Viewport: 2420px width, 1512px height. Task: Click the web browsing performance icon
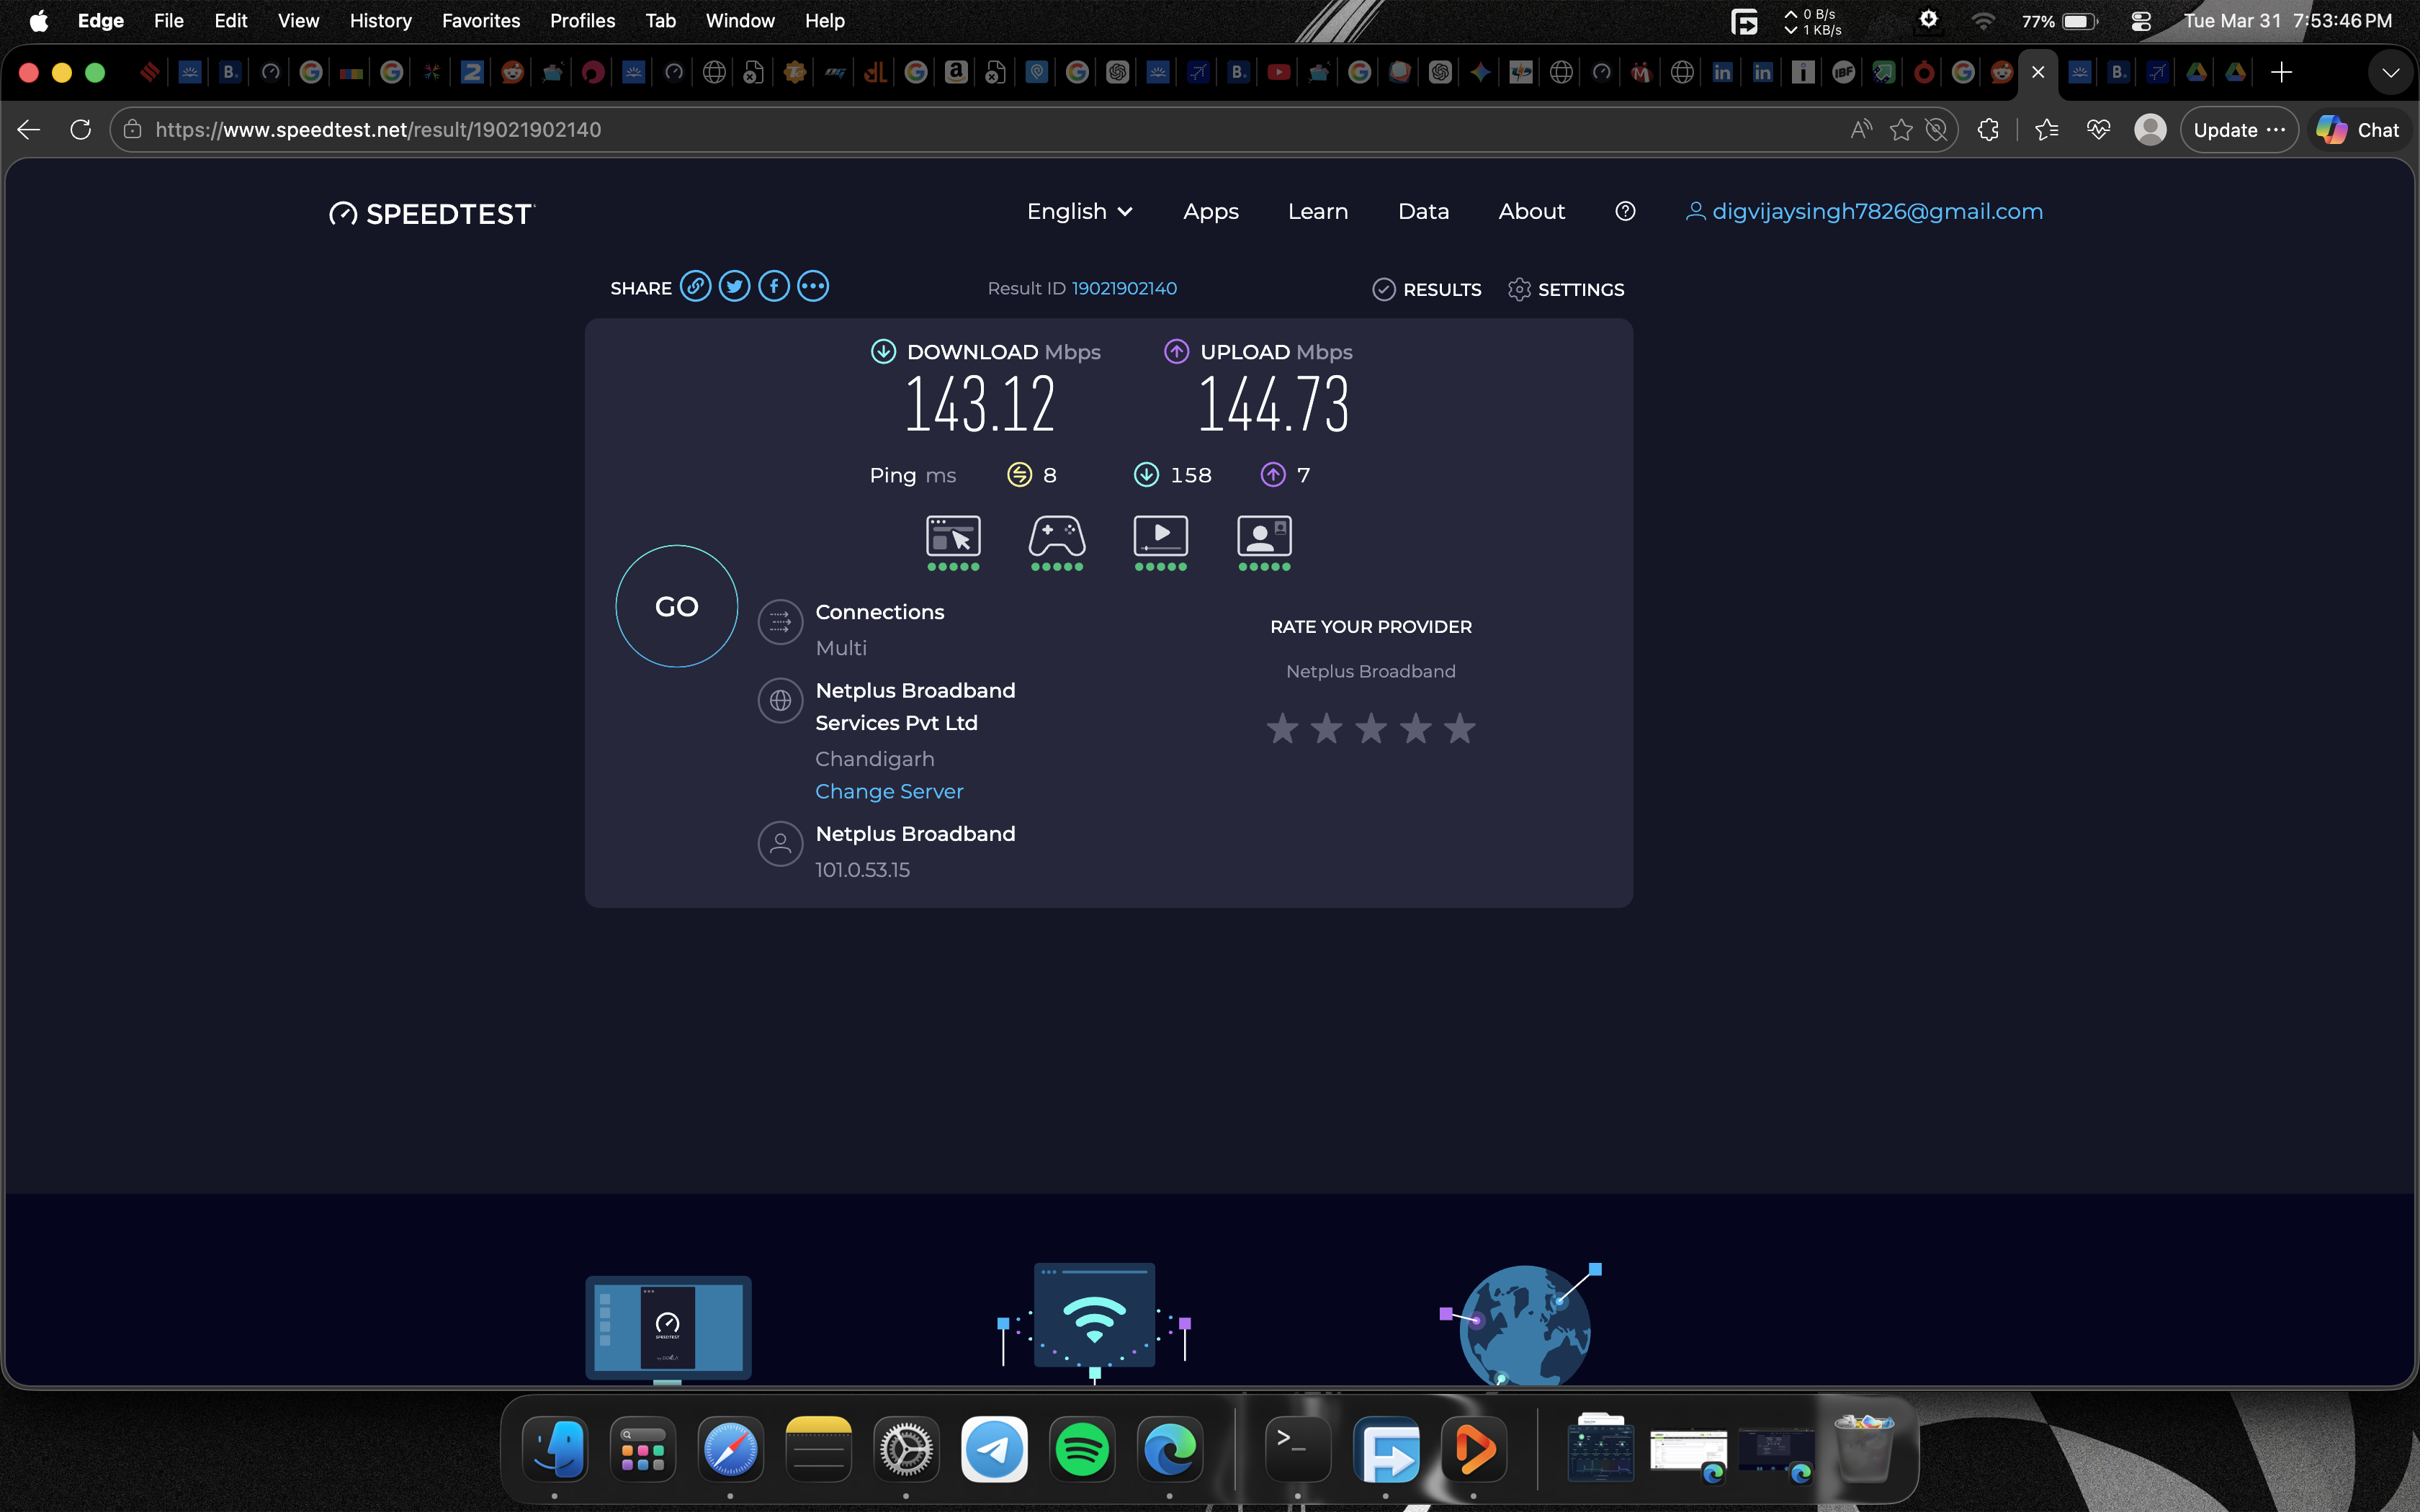click(952, 537)
